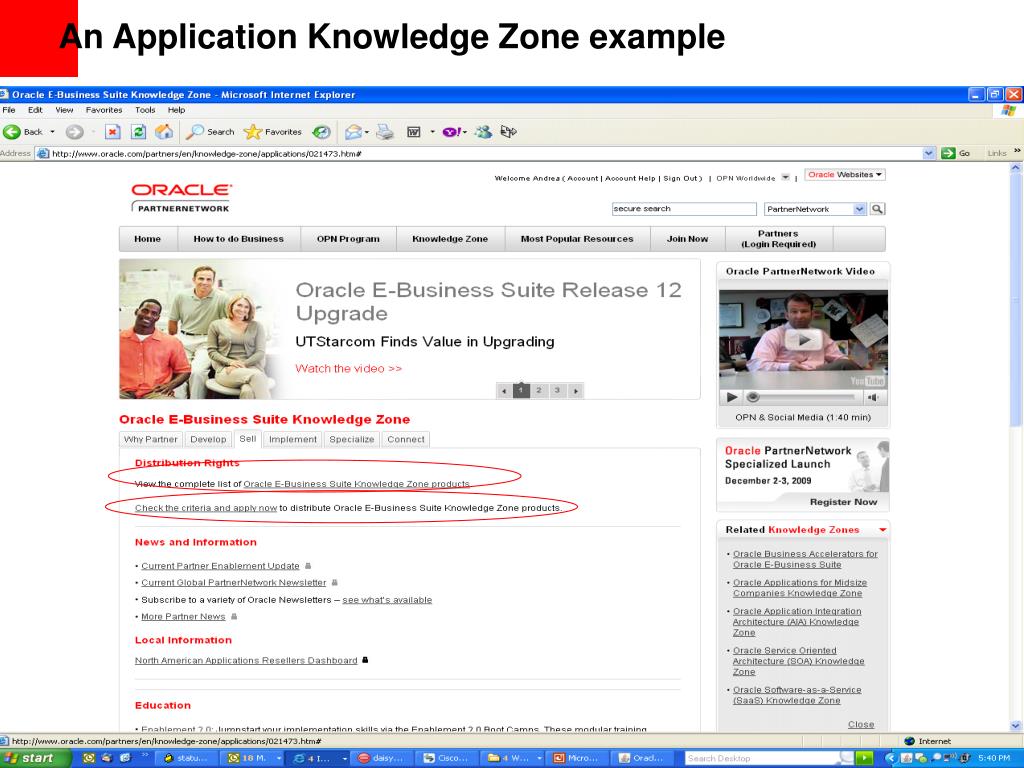The width and height of the screenshot is (1024, 768).
Task: Click the lock icon beside Resellers Dashboard
Action: pos(365,660)
